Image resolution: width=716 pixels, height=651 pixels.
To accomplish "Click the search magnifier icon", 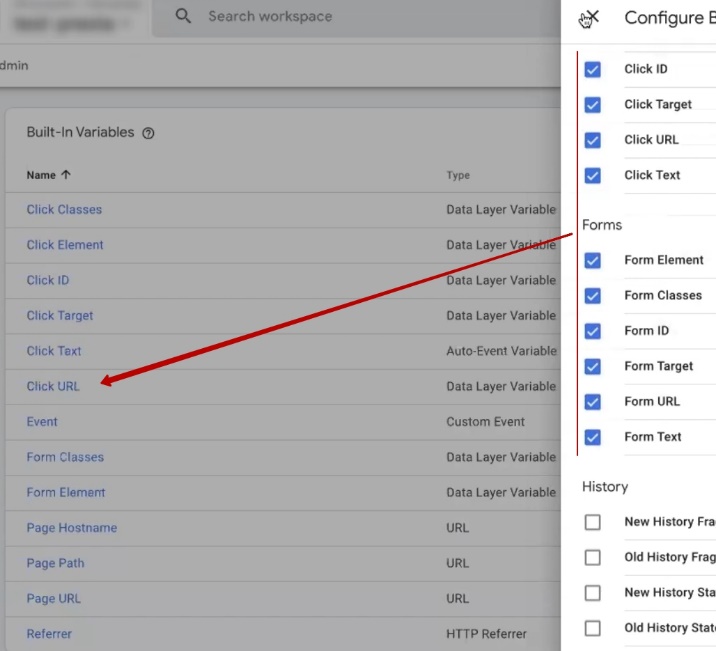I will (x=183, y=16).
